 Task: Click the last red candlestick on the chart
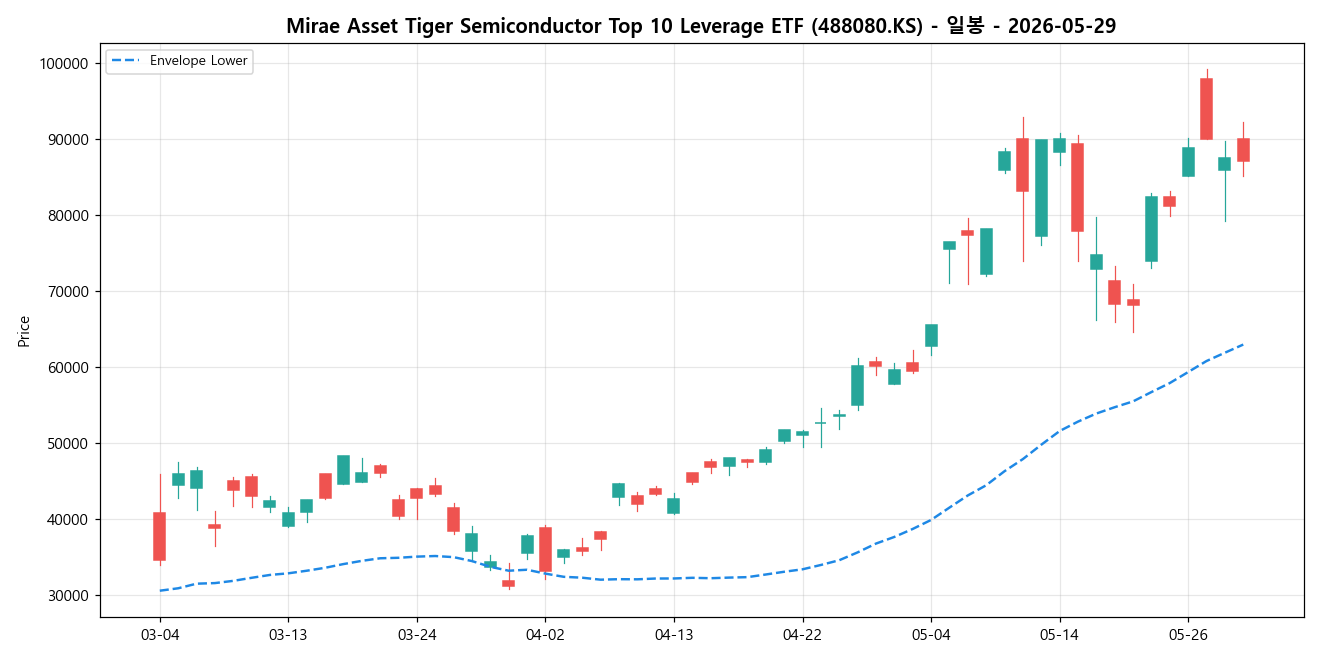(x=1243, y=150)
